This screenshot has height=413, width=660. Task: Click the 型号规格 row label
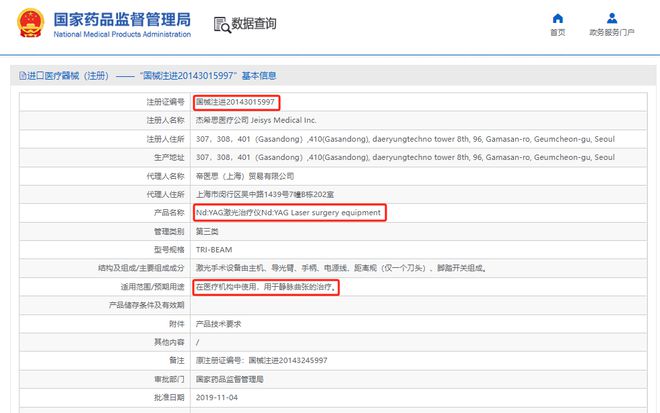pos(169,250)
